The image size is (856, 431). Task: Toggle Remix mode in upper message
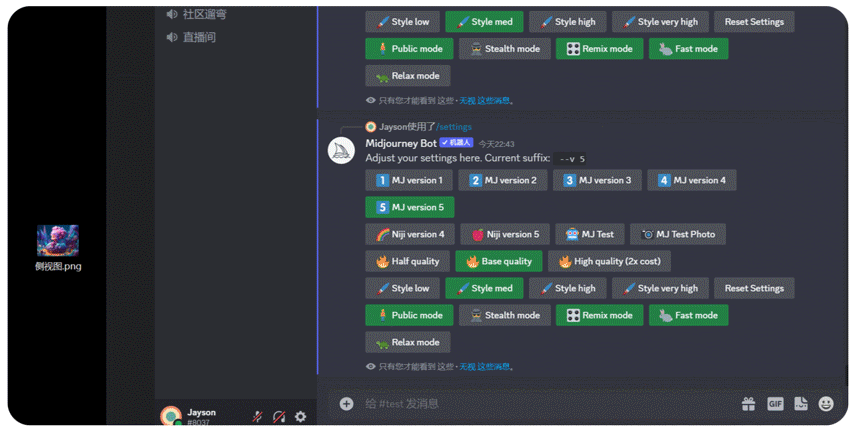click(x=599, y=49)
